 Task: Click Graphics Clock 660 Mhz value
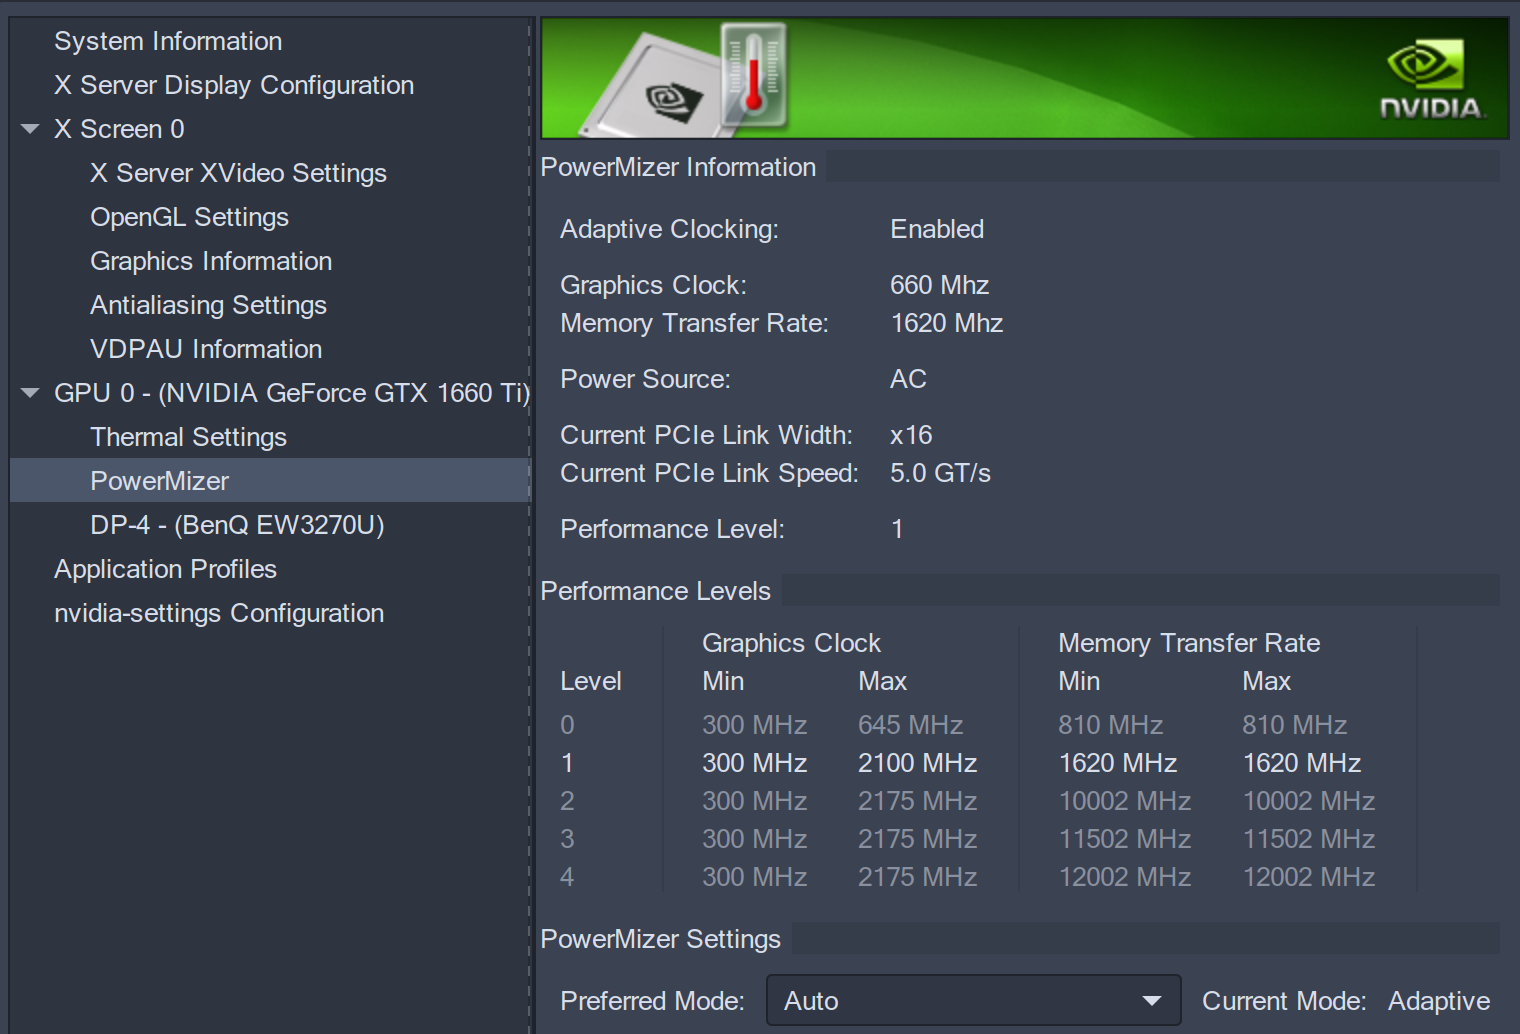point(939,285)
